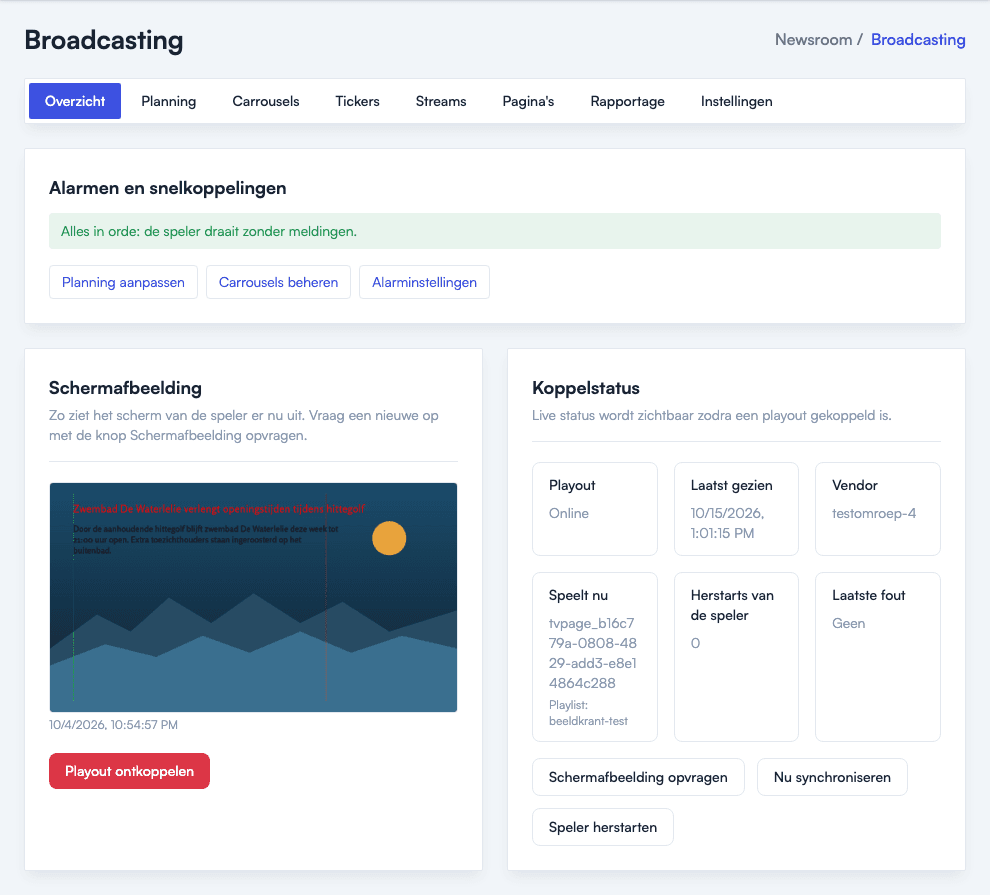Screen dimensions: 990x895
Task: Click the player screenshot preview image
Action: point(253,597)
